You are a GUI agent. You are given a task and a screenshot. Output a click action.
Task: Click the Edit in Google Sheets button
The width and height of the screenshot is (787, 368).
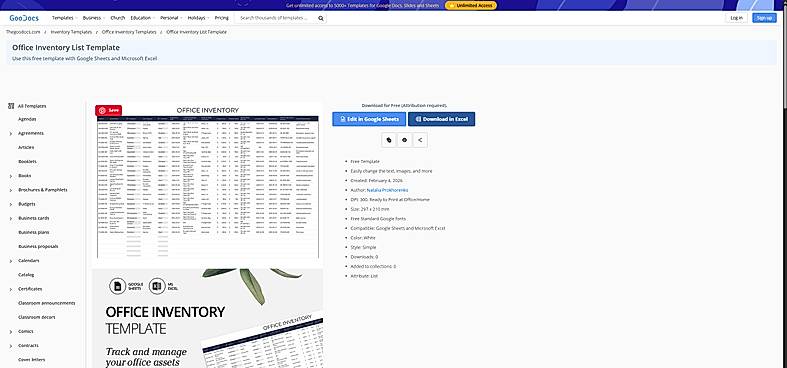(369, 119)
